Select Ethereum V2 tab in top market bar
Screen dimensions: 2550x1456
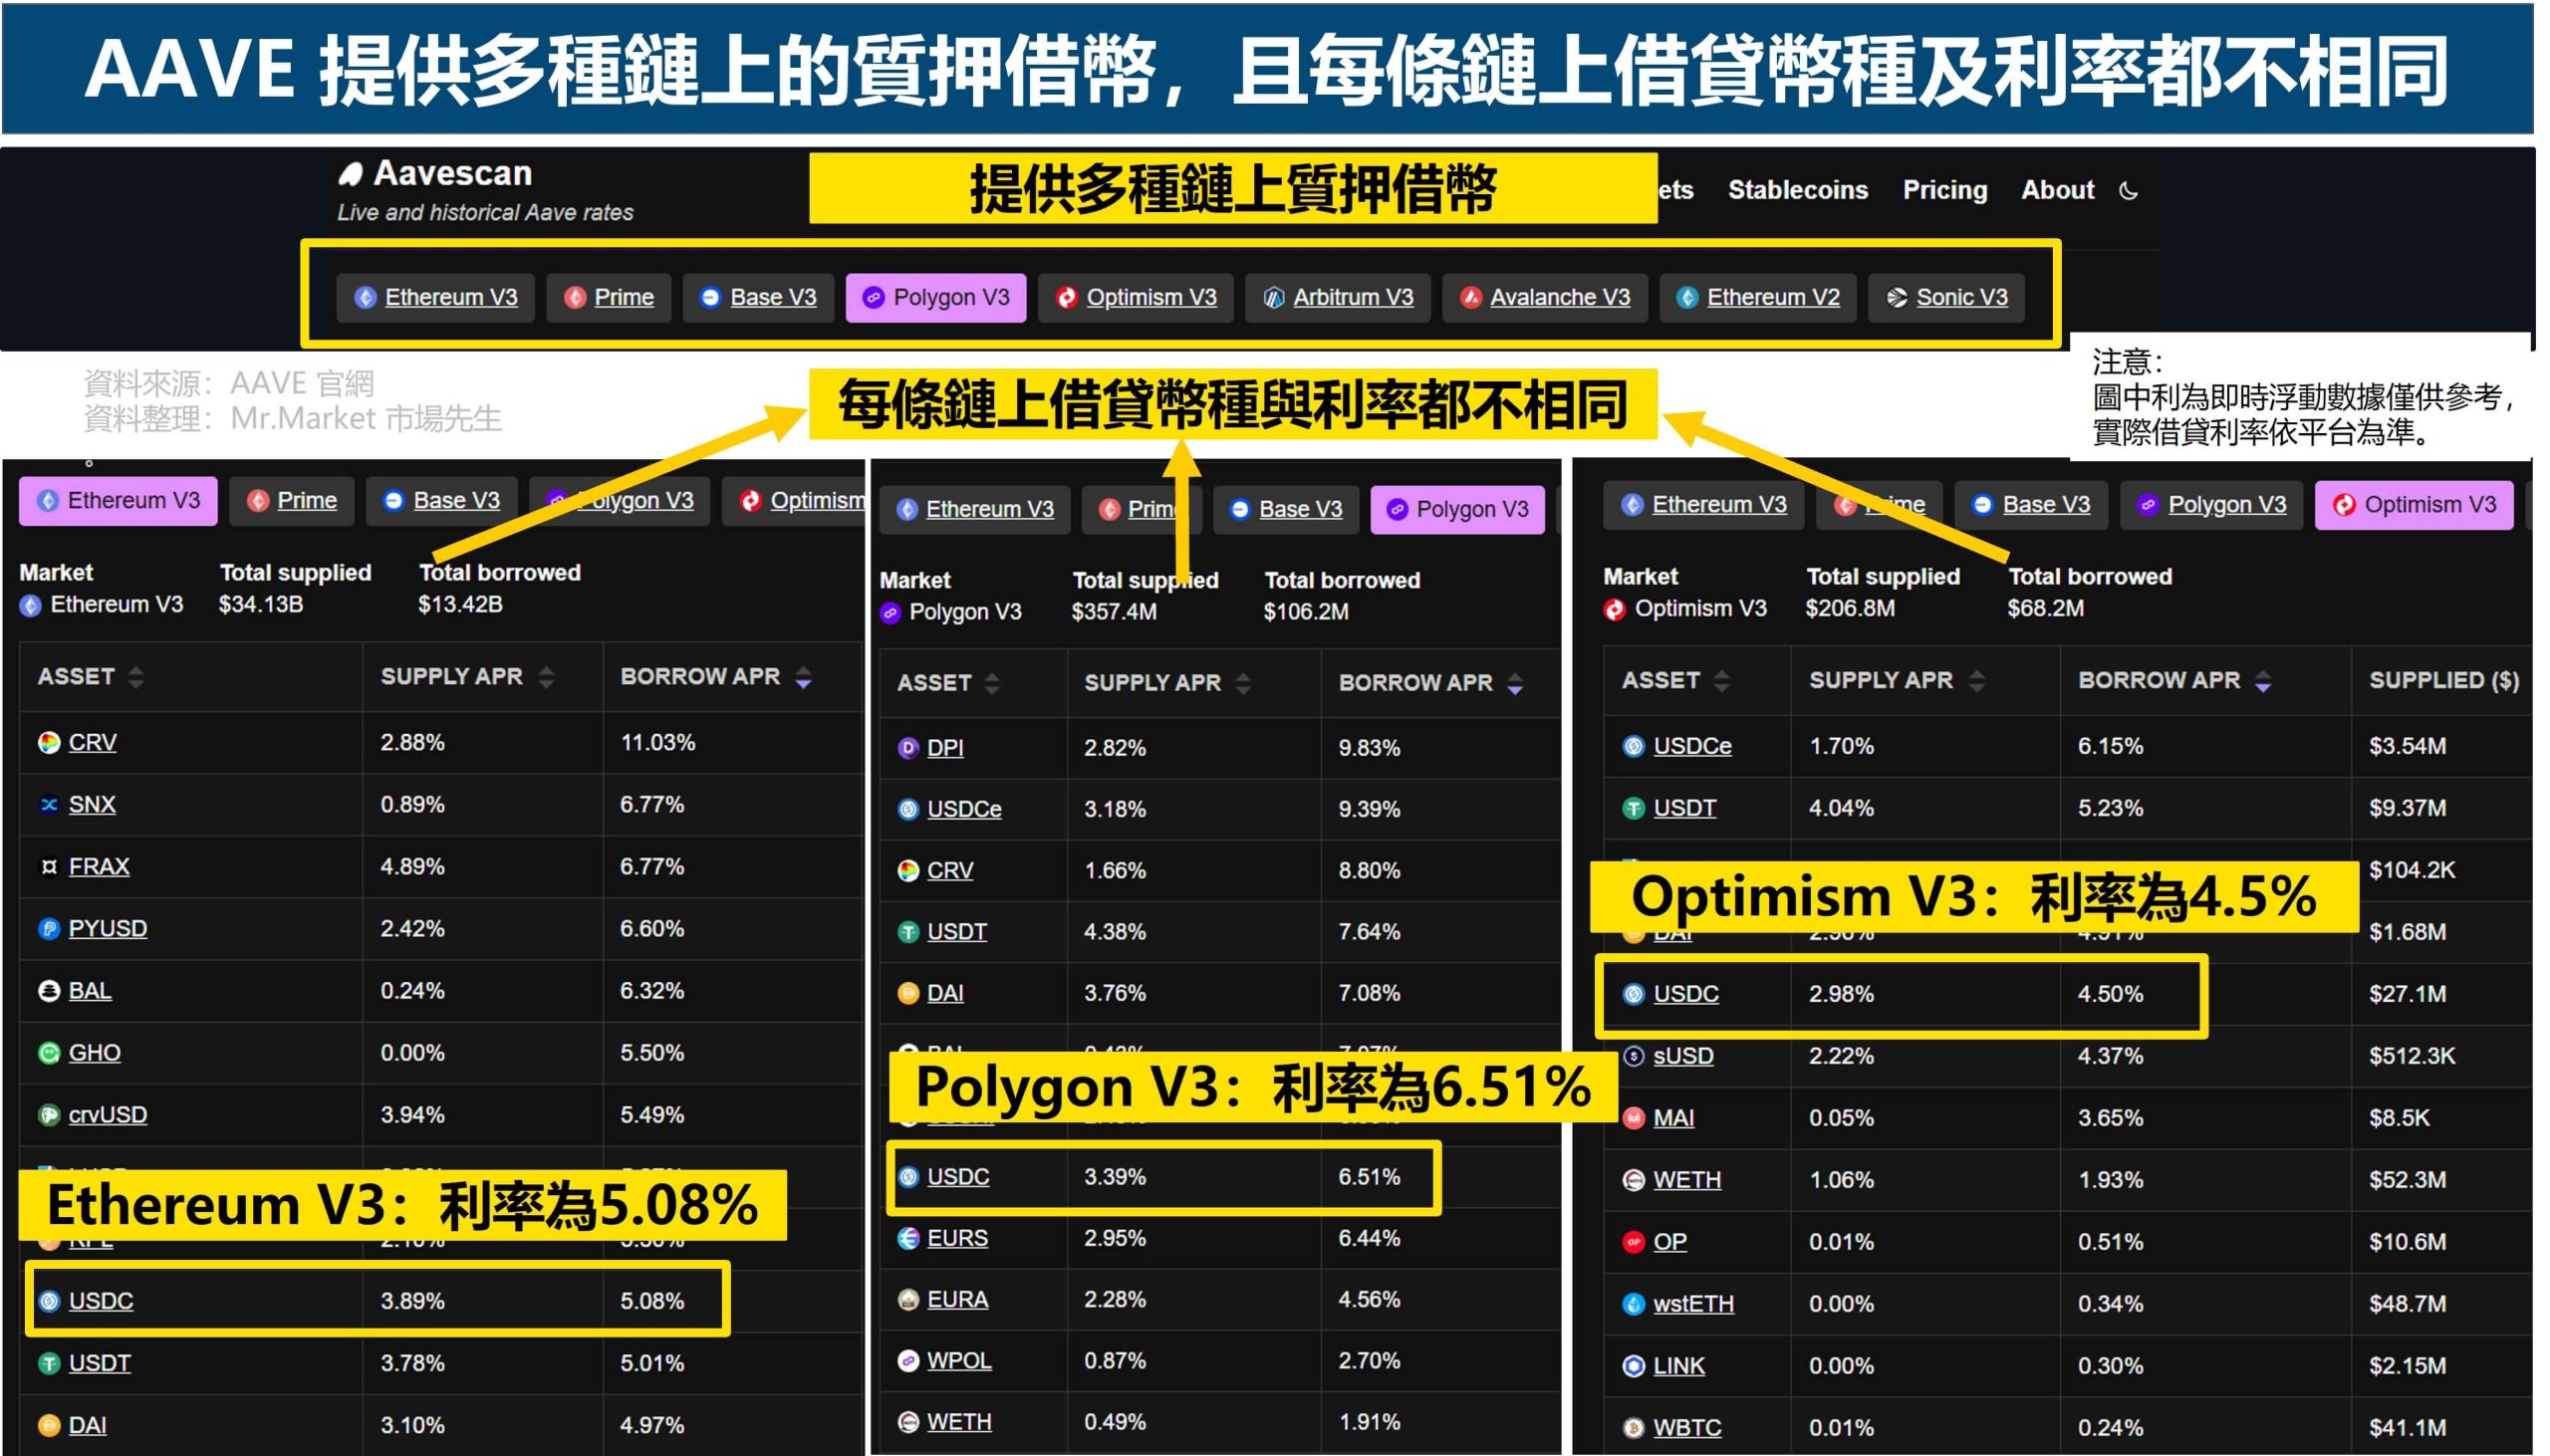[x=1757, y=297]
